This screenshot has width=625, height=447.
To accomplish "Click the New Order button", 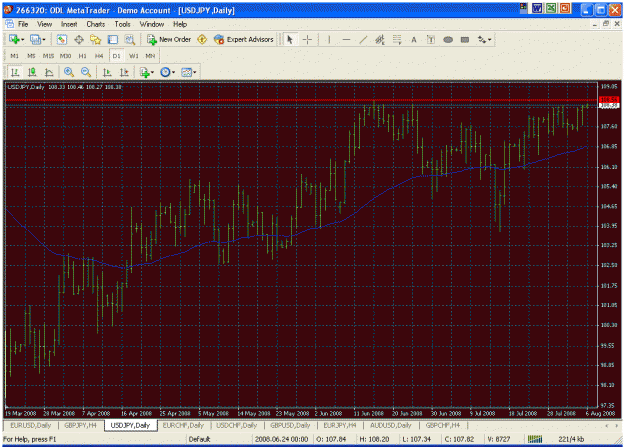I will (x=169, y=39).
